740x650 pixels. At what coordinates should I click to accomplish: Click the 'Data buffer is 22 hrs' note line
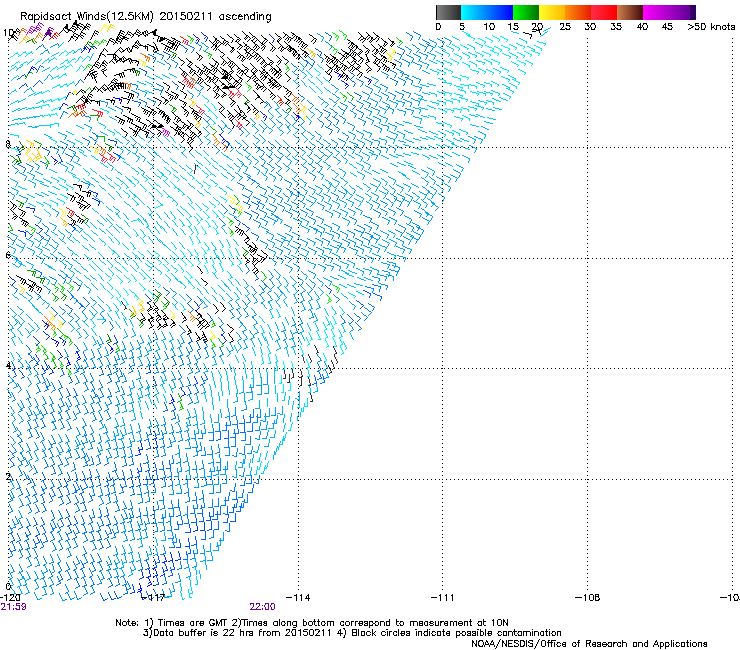(352, 633)
